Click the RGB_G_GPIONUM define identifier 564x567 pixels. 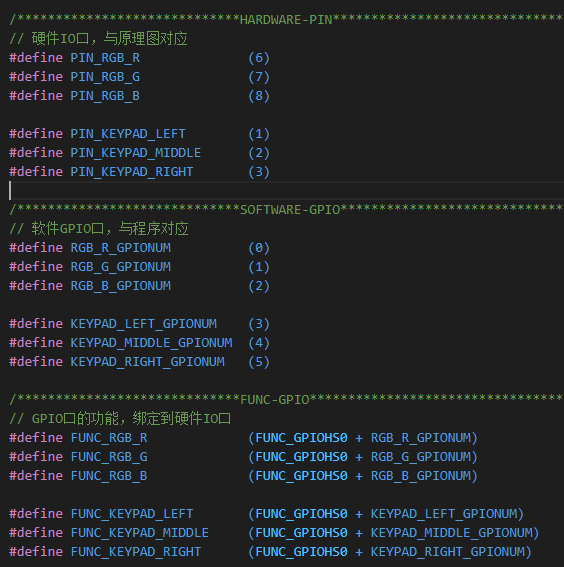[x=120, y=267]
